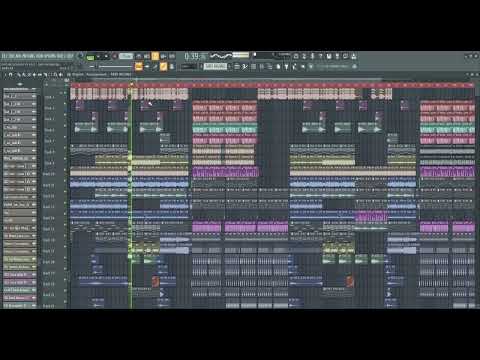Select the Paint brush tool in playlist toolbar
The width and height of the screenshot is (480, 360).
click(23, 75)
